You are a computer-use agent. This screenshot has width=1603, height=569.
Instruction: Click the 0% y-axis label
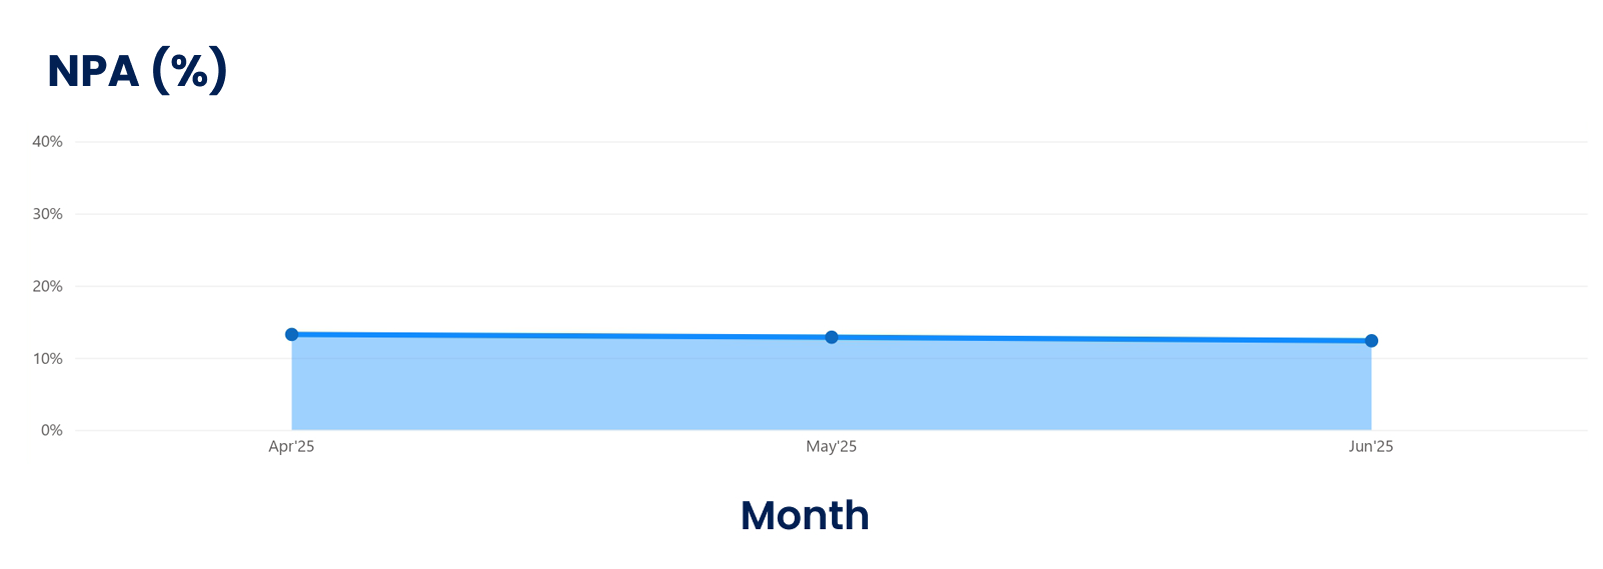(x=51, y=430)
